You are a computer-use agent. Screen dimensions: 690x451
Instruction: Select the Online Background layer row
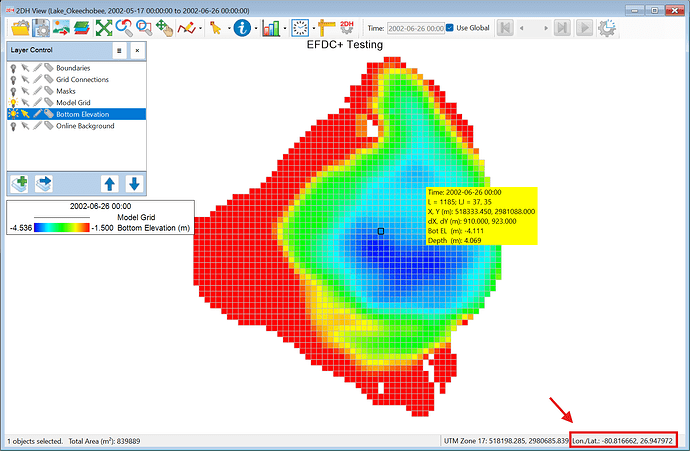point(77,126)
